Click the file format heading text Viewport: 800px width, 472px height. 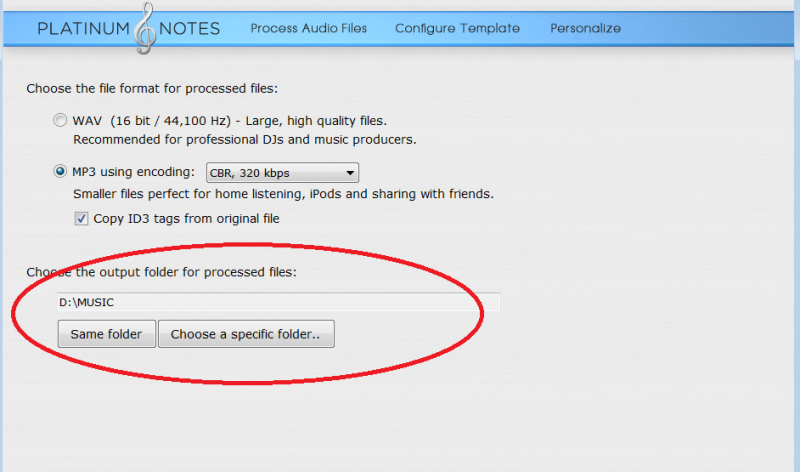[152, 89]
